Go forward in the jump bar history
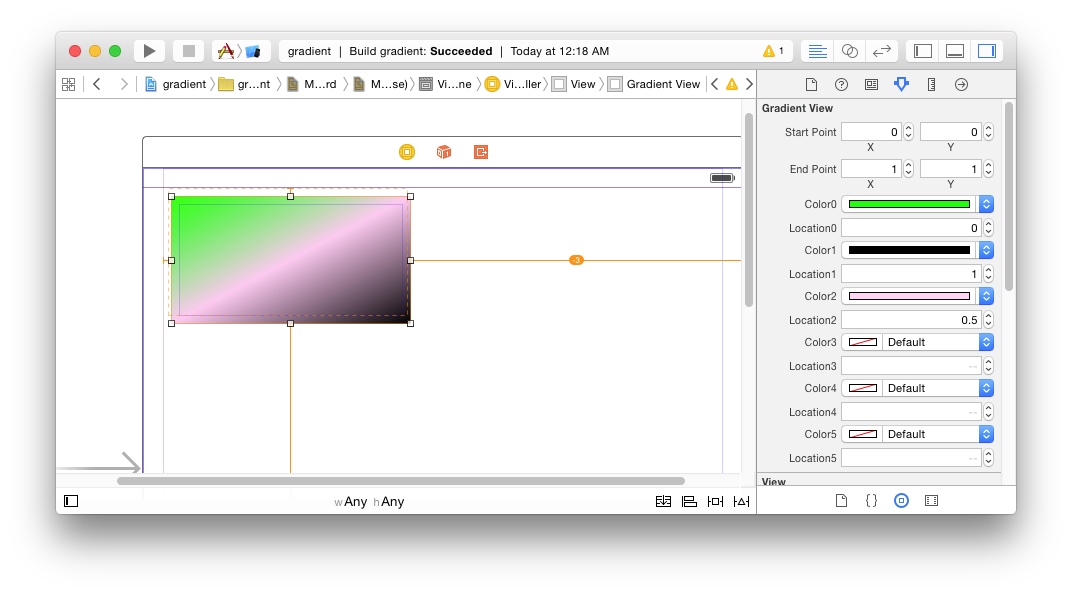Viewport: 1072px width, 594px height. pos(124,84)
